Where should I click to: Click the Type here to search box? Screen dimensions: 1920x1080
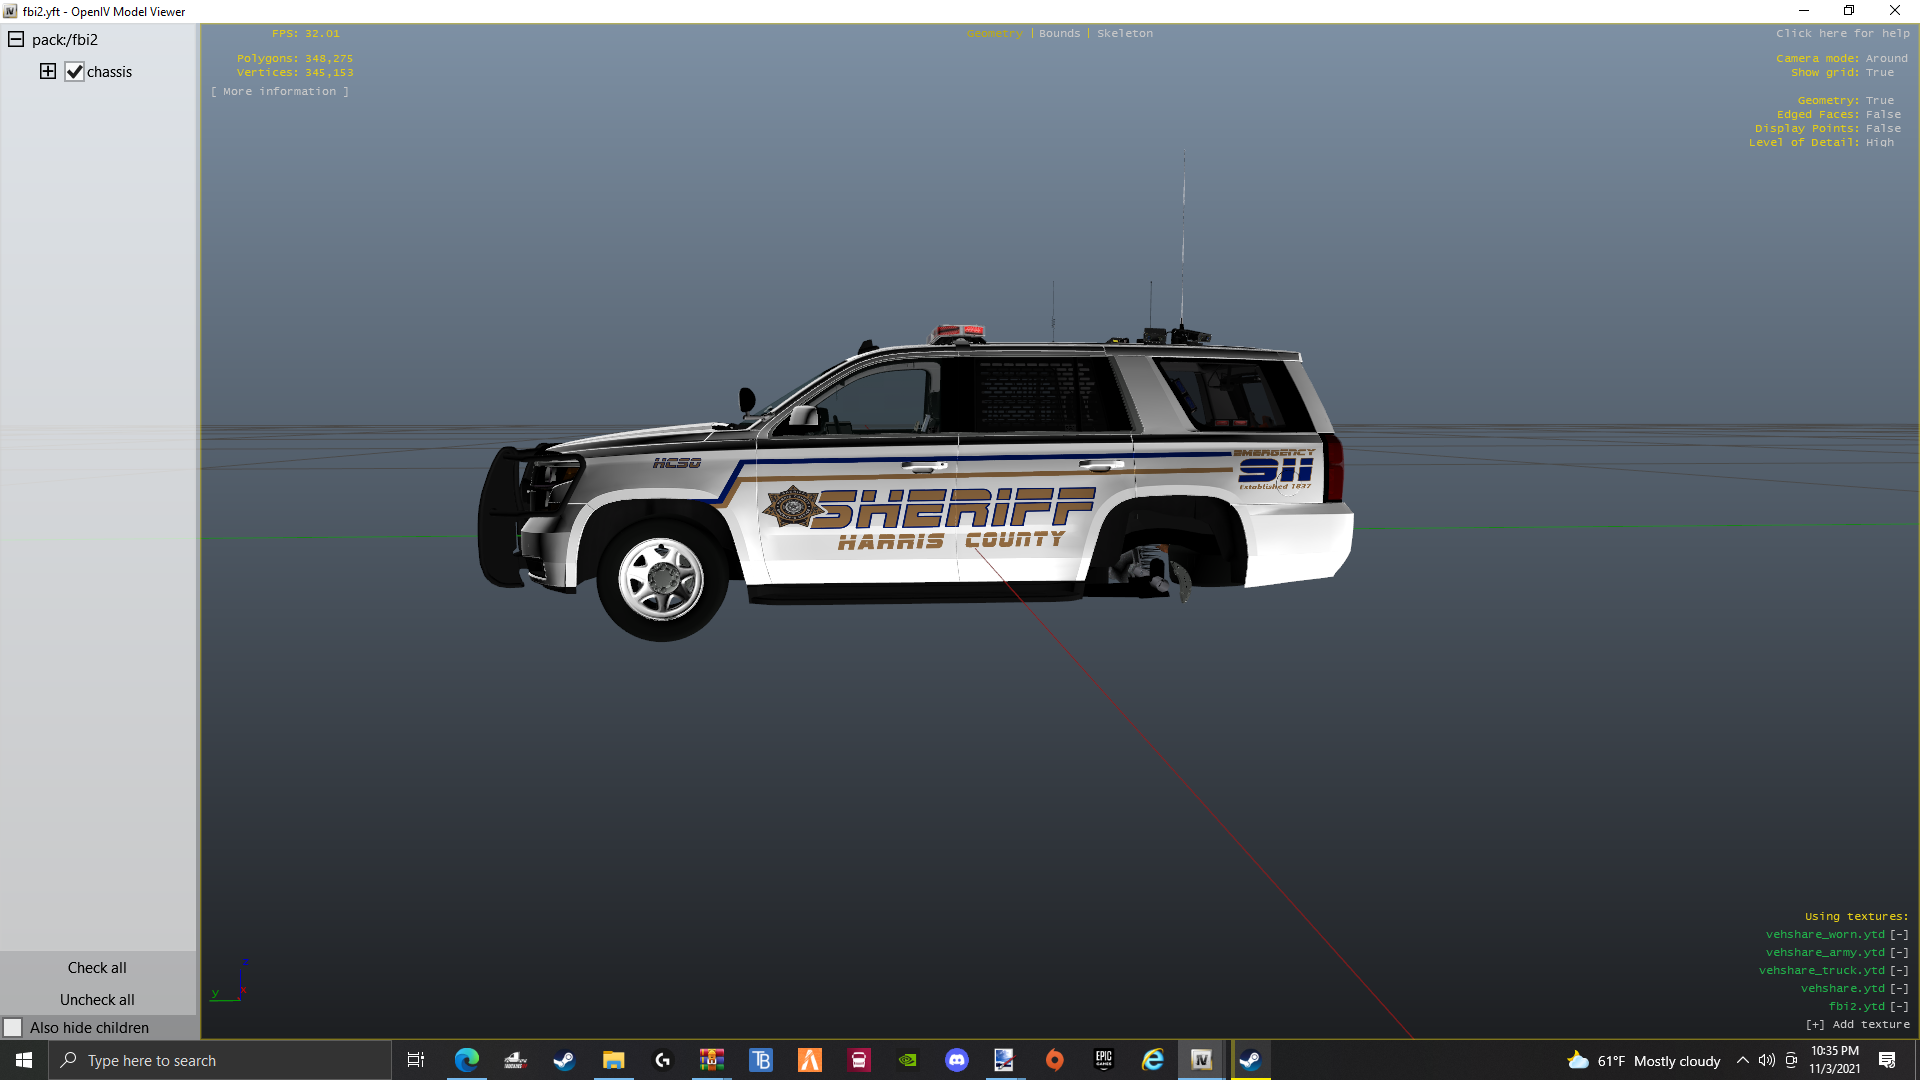(220, 1061)
